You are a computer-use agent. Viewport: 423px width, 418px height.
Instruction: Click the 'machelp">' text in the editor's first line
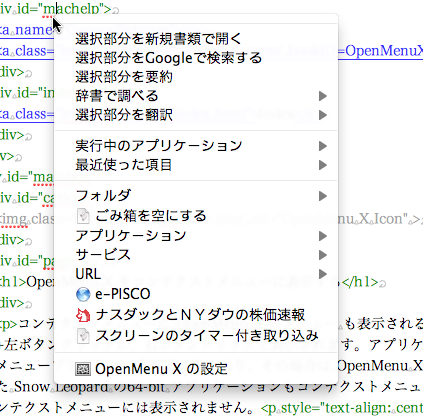pos(77,9)
